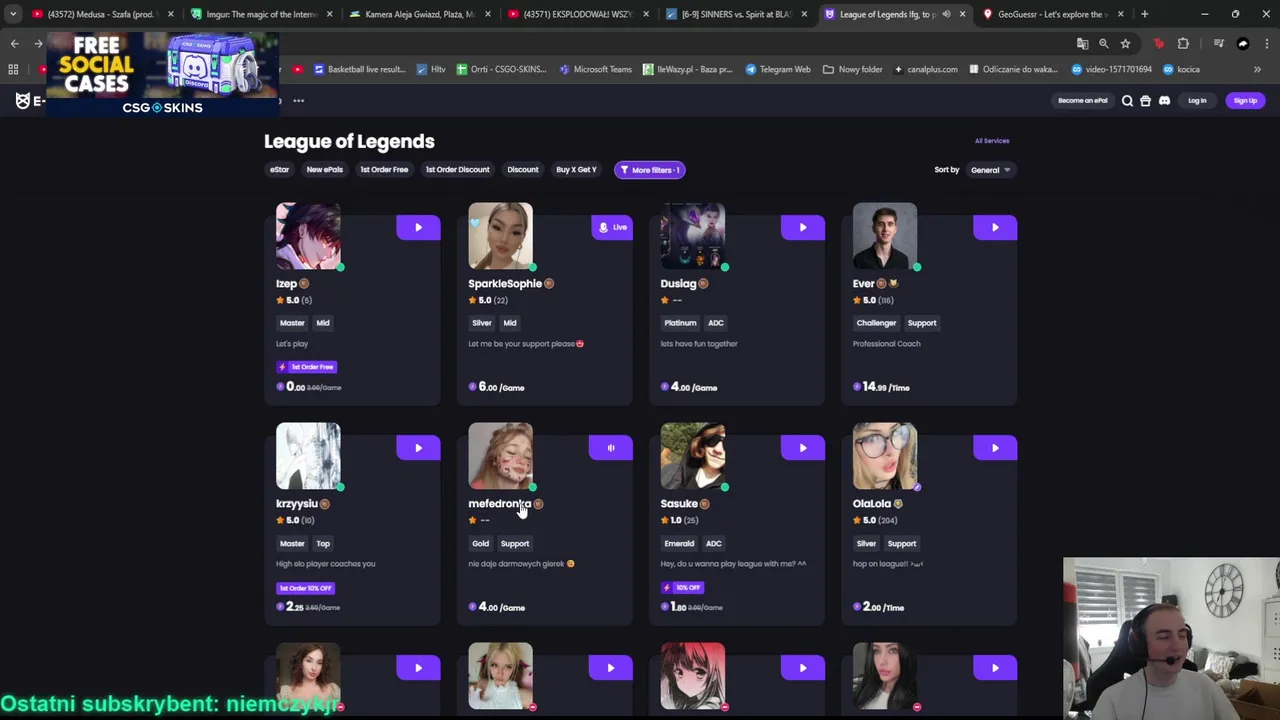Toggle the New ePals filter
The width and height of the screenshot is (1280, 720).
pyautogui.click(x=324, y=170)
